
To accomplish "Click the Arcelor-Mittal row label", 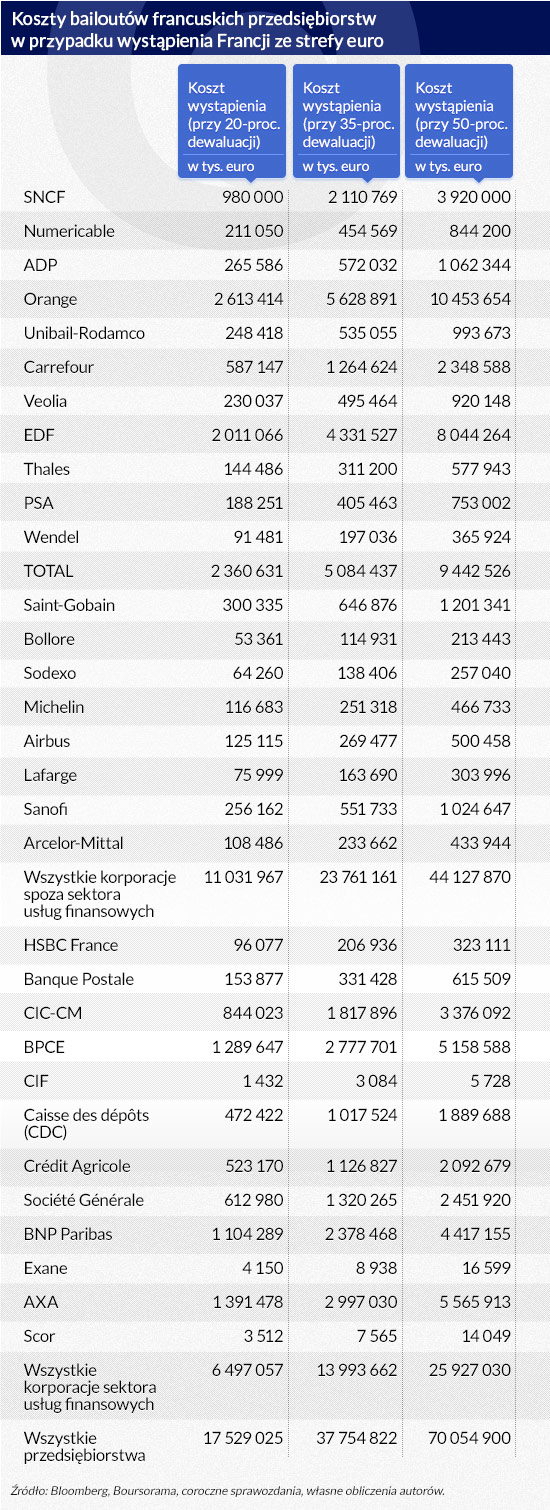I will click(x=74, y=843).
